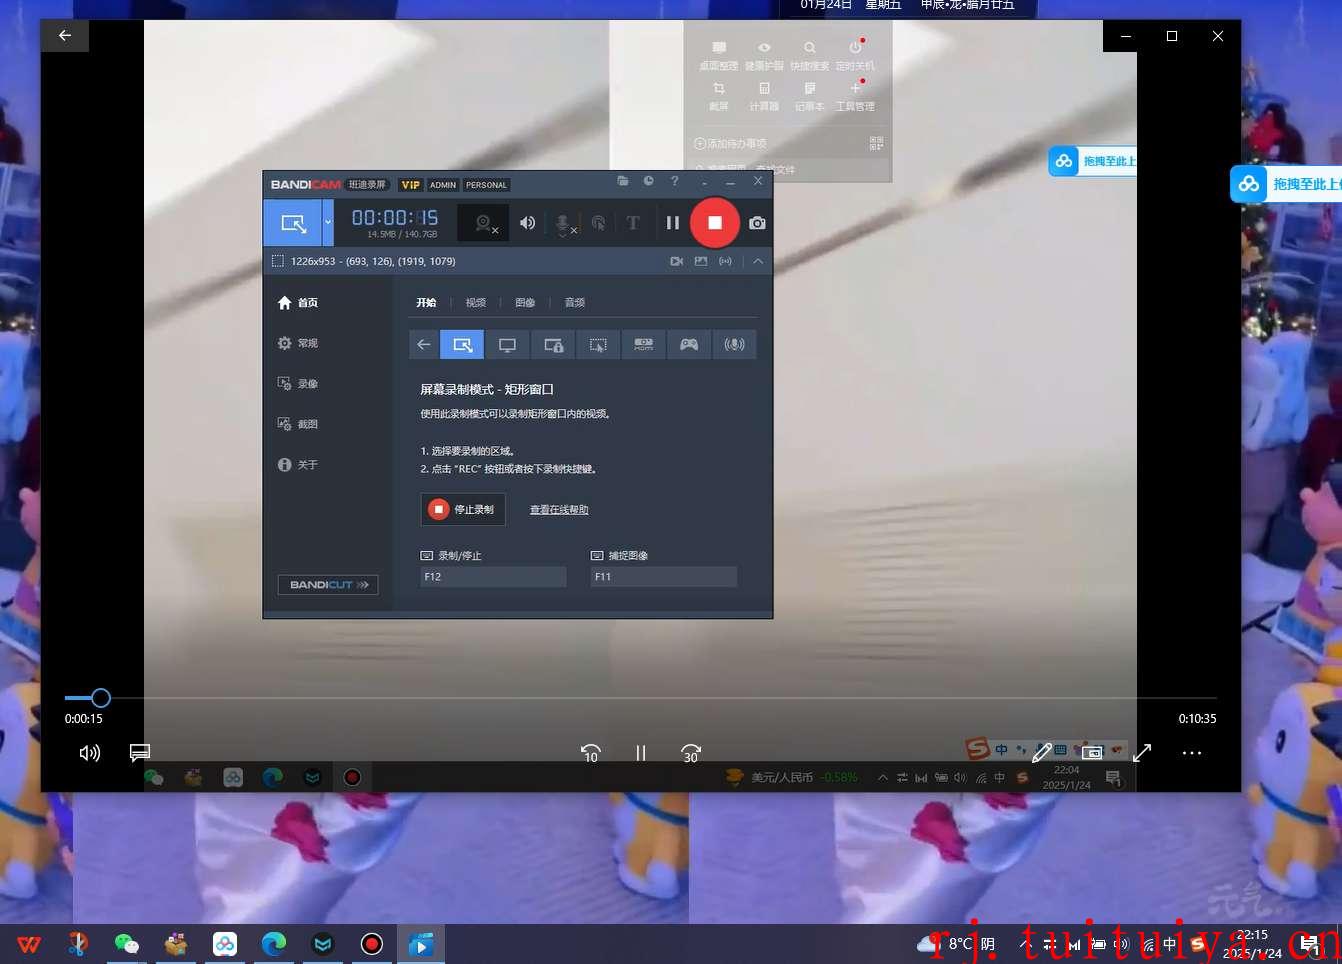Image resolution: width=1342 pixels, height=964 pixels.
Task: Open the Bandicam output folder icon
Action: (x=623, y=181)
